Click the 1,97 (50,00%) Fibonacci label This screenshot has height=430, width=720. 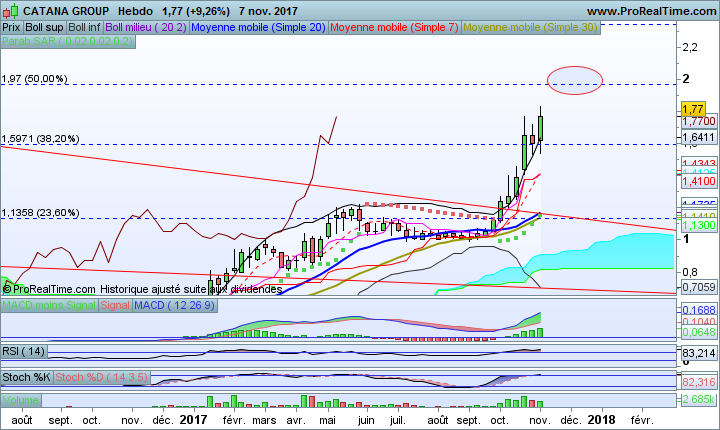click(34, 79)
